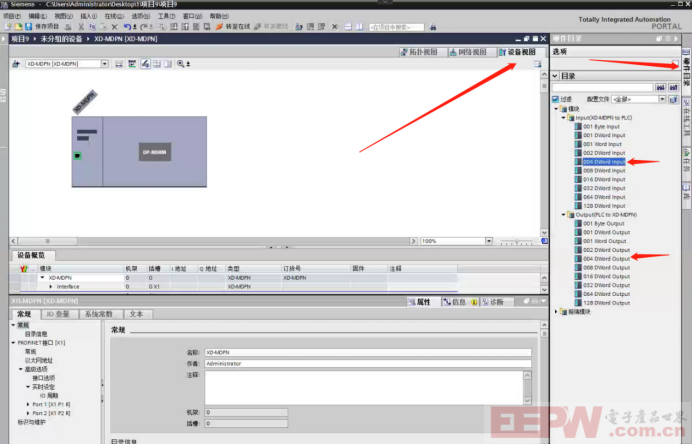Expand Port 1 [X1 P1 R] in properties tree
The height and width of the screenshot is (444, 692).
point(28,404)
